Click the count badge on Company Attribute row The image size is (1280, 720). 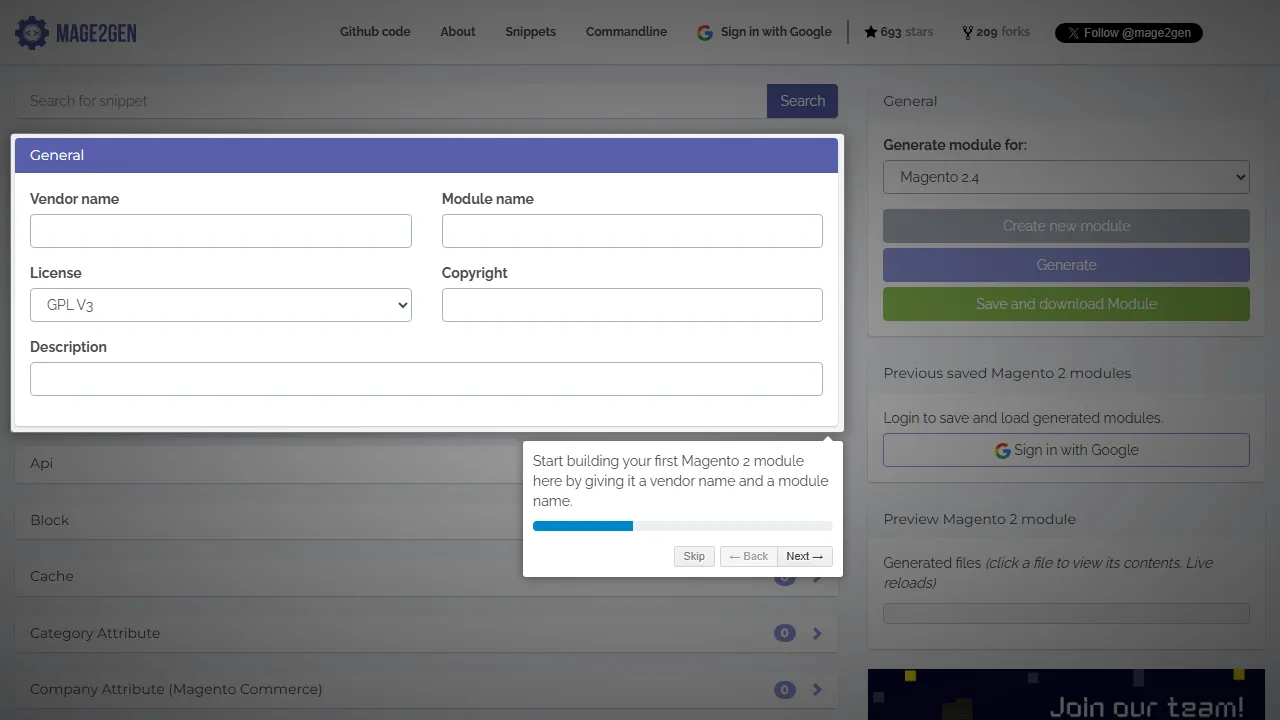pos(785,690)
